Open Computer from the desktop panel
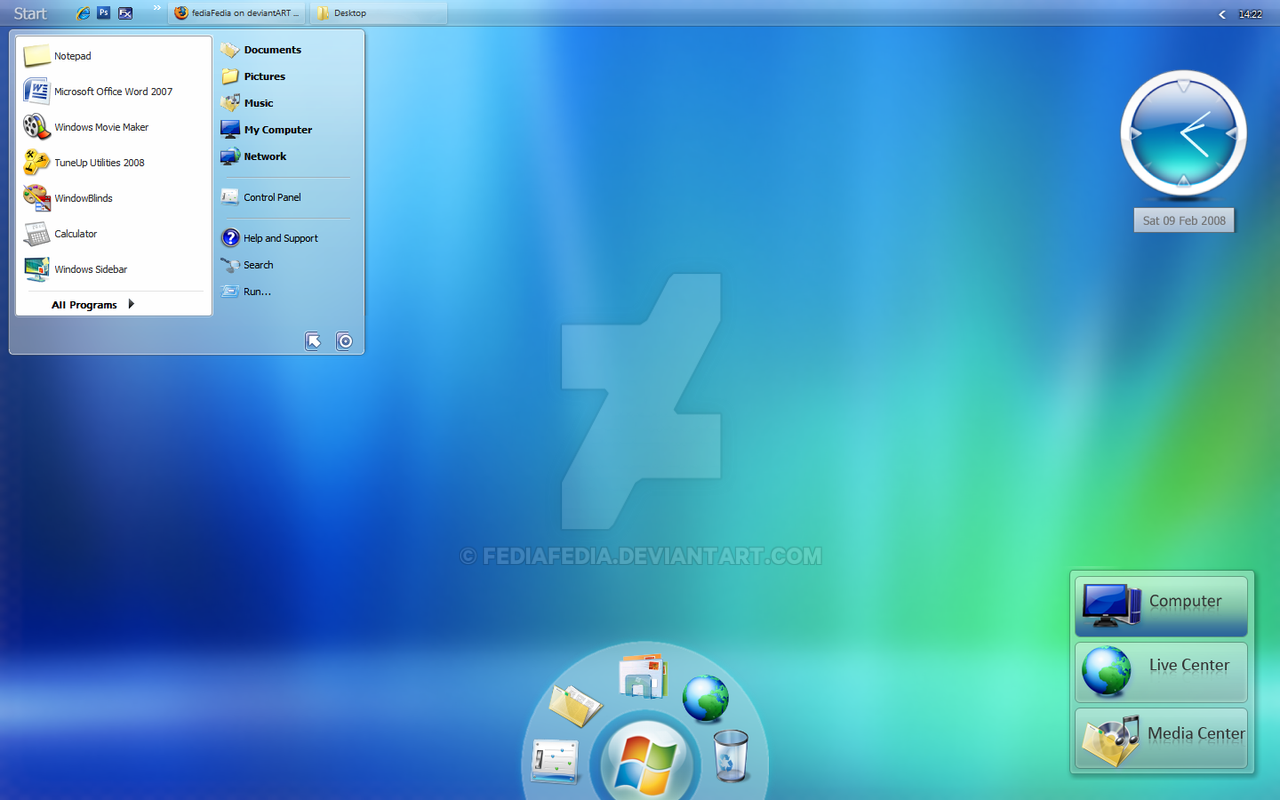This screenshot has width=1280, height=800. tap(1161, 606)
